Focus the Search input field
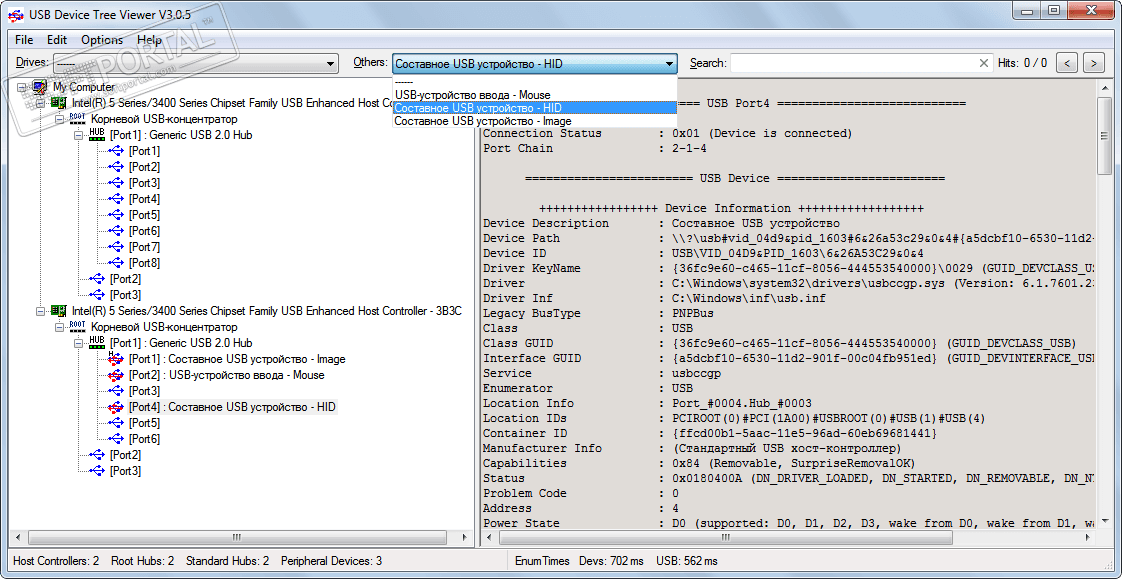 853,63
